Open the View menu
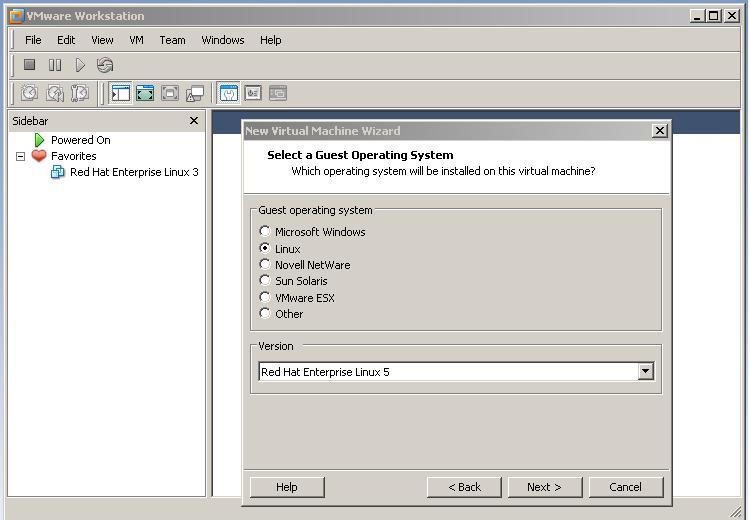 (x=102, y=40)
